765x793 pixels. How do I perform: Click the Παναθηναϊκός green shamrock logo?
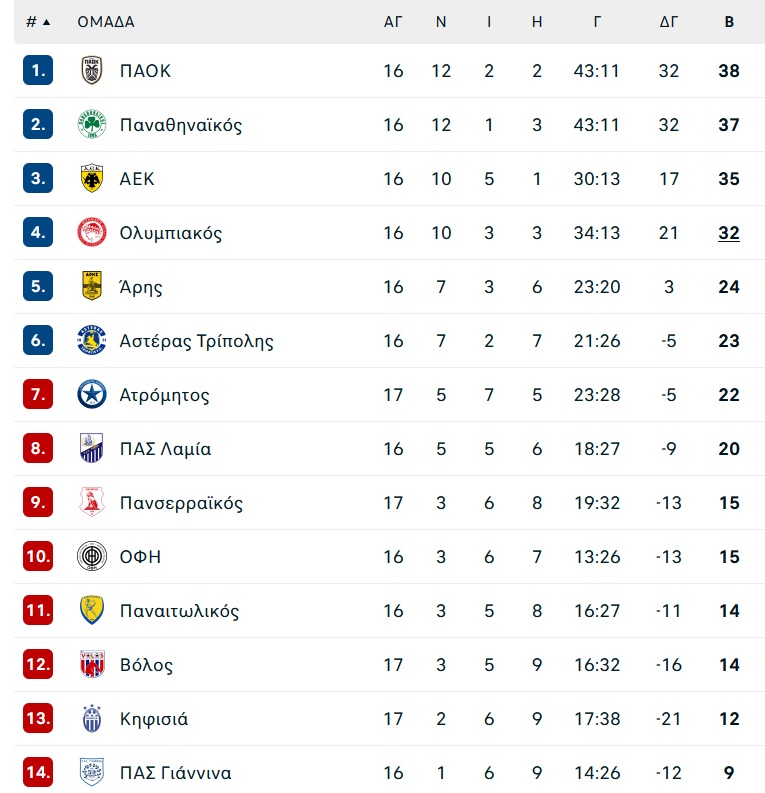[92, 124]
